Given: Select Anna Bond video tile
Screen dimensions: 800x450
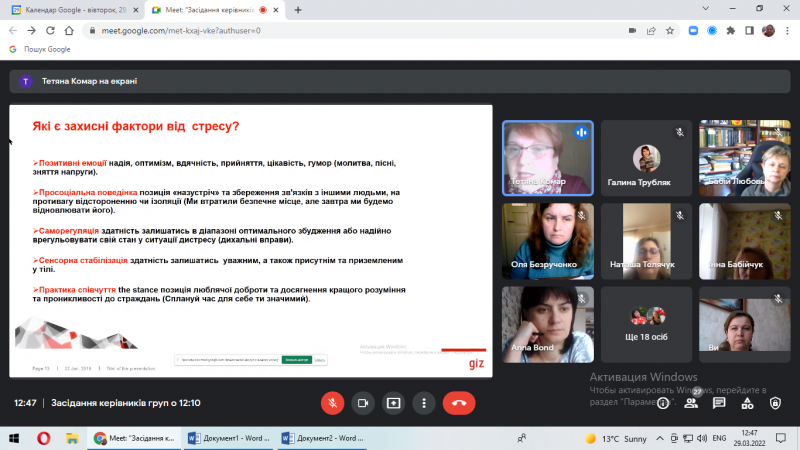Looking at the screenshot, I should 547,324.
